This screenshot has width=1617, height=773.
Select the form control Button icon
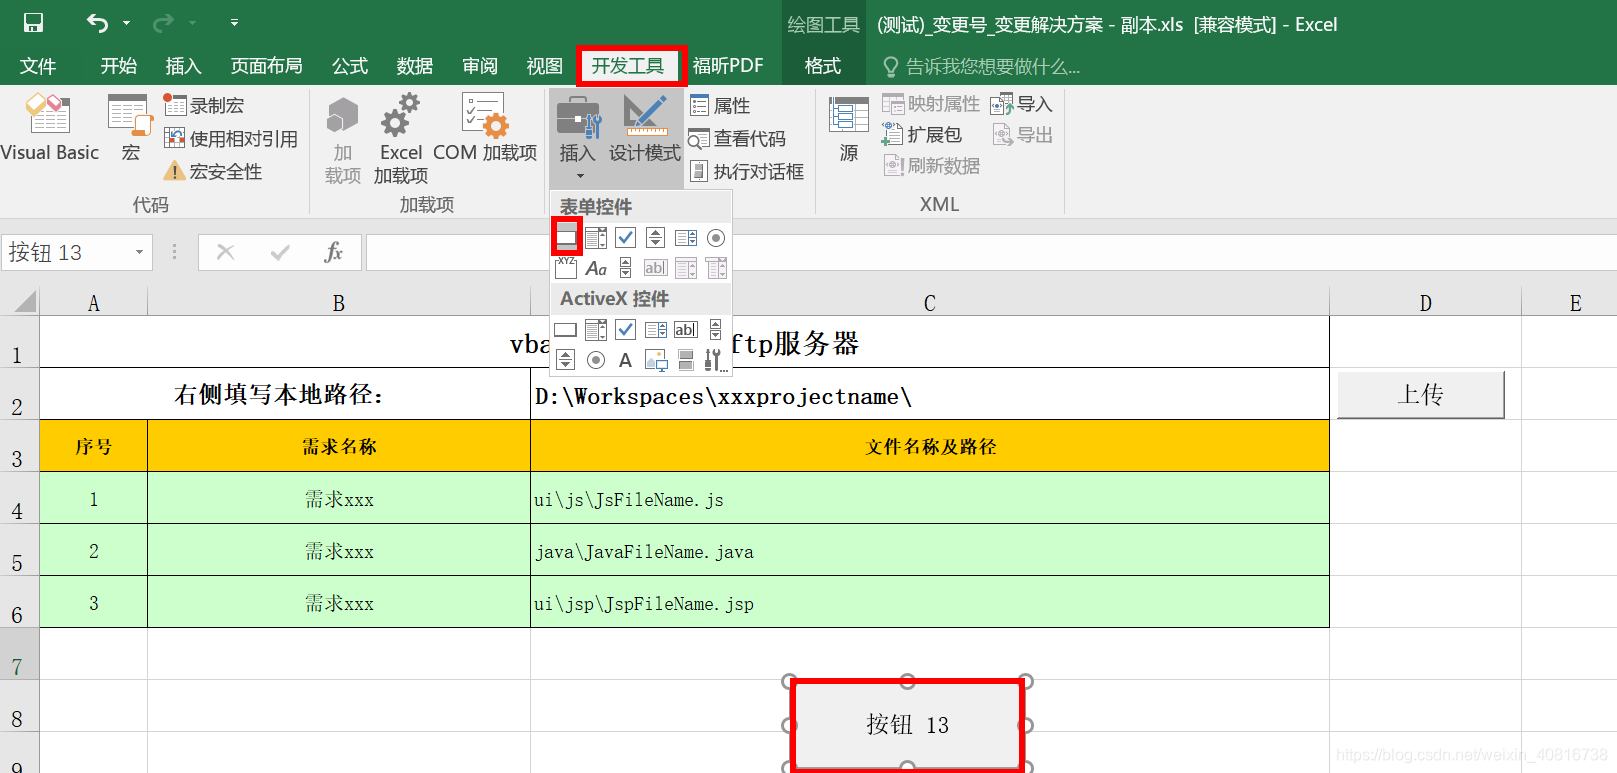566,237
